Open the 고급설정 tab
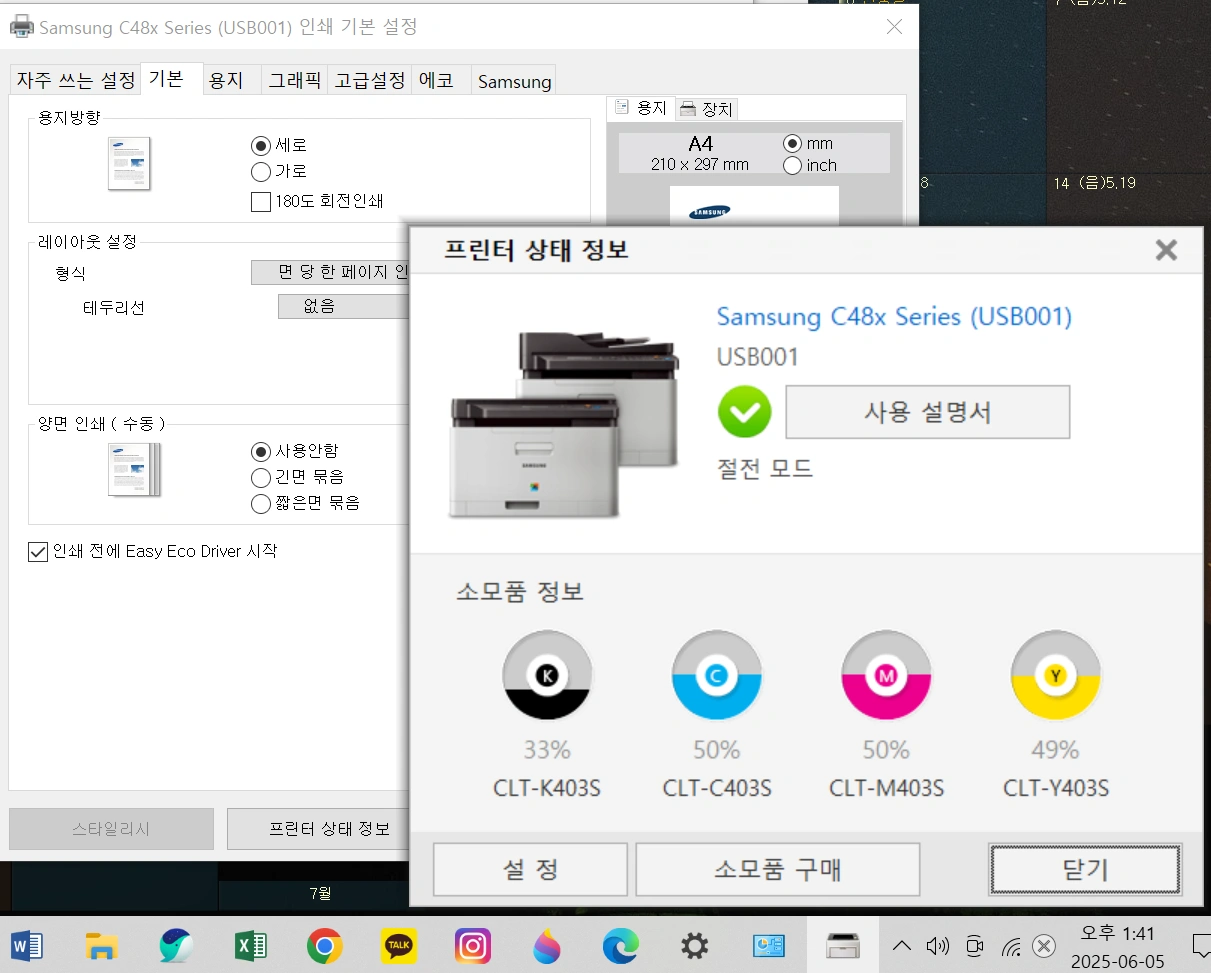 (x=370, y=80)
